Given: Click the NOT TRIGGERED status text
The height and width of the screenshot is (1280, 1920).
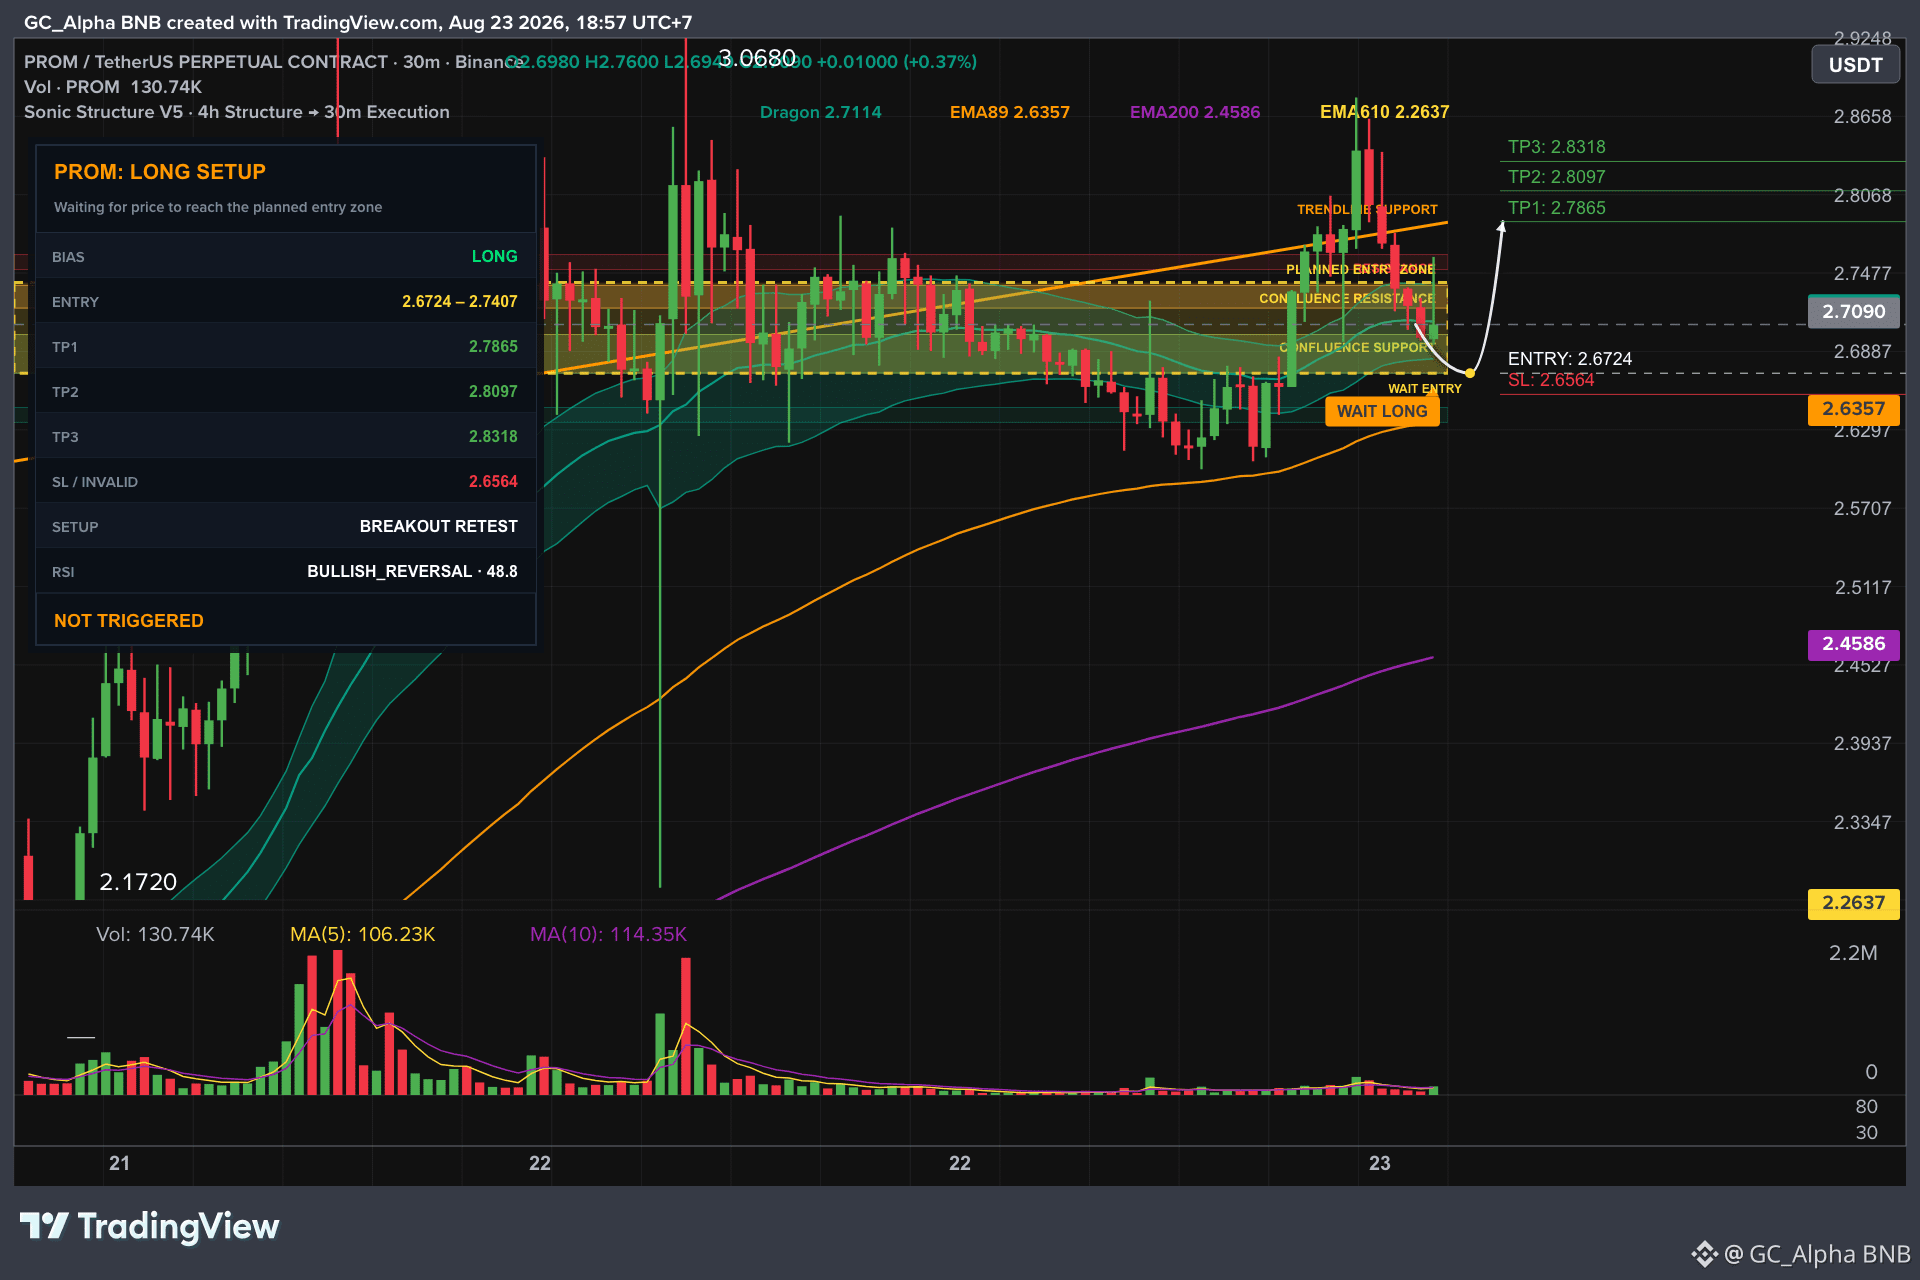Looking at the screenshot, I should [x=129, y=621].
